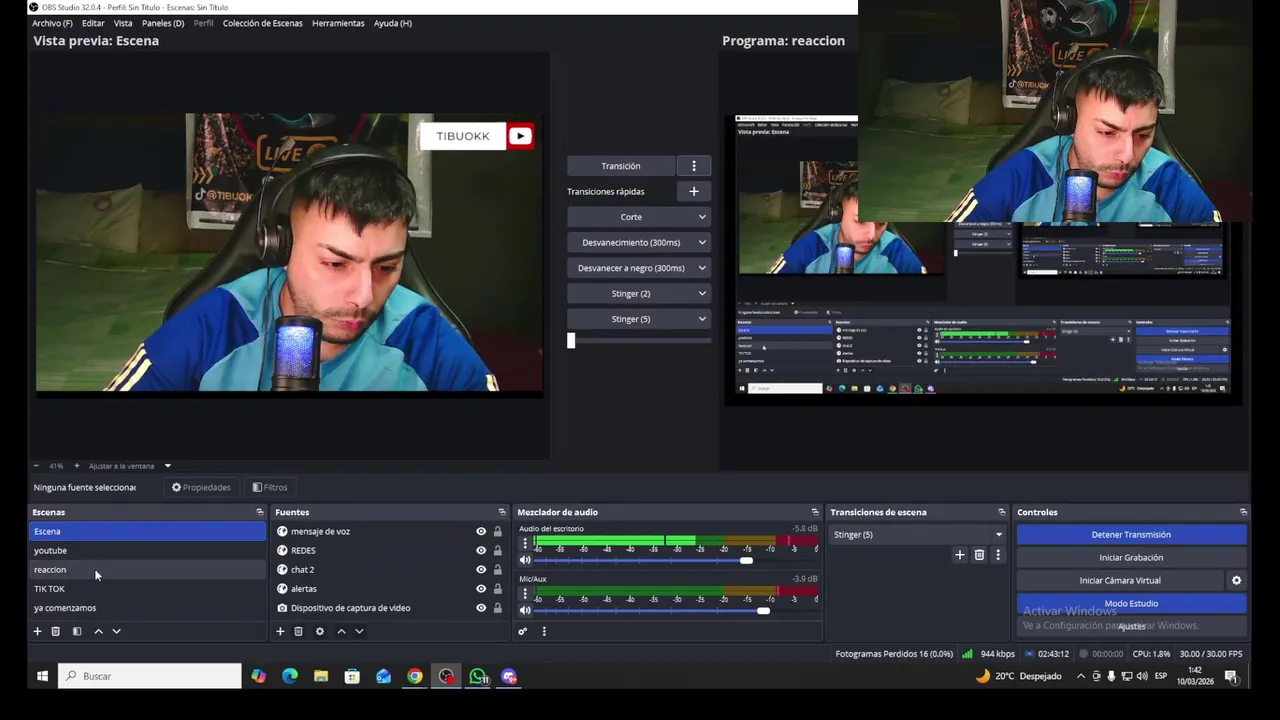Hide the chat 2 source
This screenshot has height=720, width=1280.
[x=481, y=570]
